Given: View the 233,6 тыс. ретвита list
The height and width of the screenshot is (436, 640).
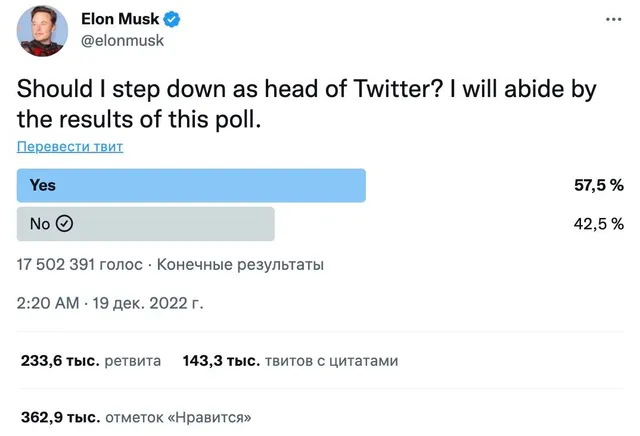Looking at the screenshot, I should (x=91, y=361).
